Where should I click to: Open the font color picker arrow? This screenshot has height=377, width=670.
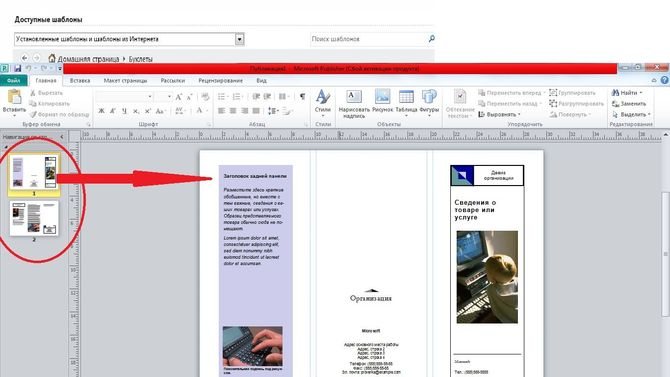click(x=207, y=111)
